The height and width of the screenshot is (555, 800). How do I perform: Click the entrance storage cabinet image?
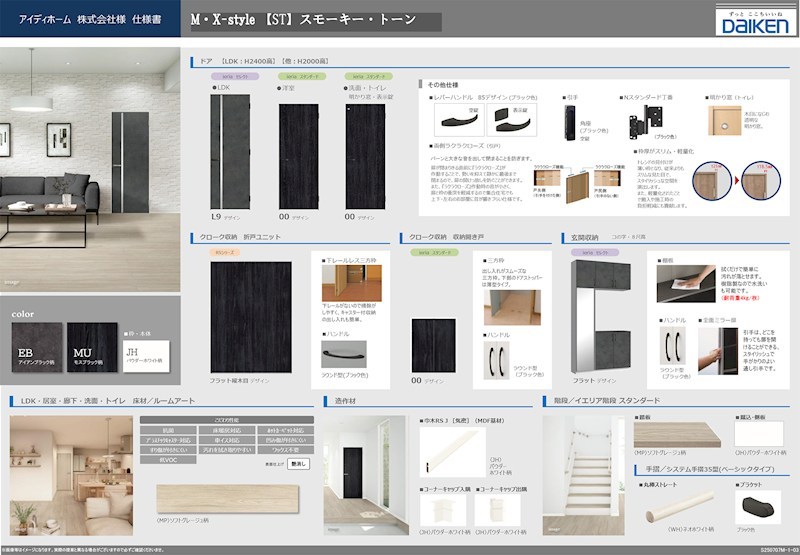[x=601, y=316]
